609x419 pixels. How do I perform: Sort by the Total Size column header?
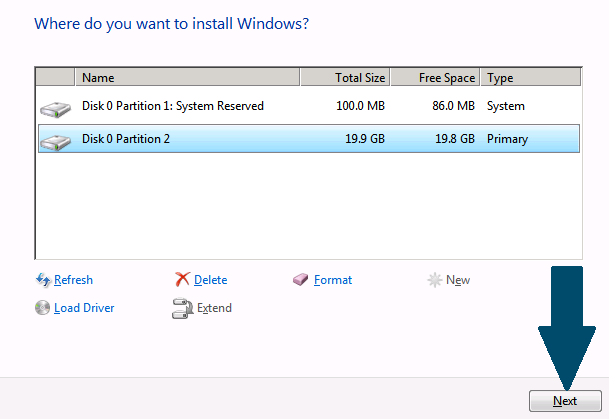point(345,77)
